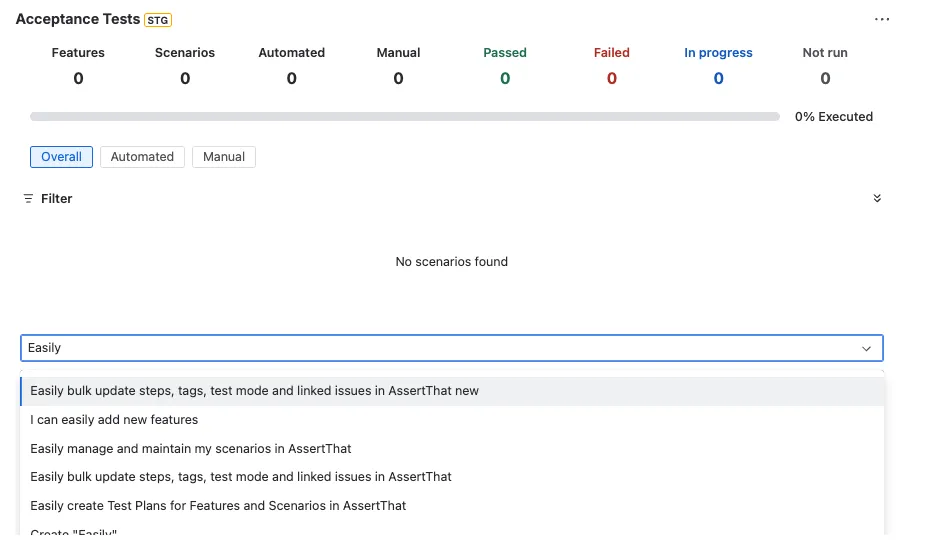The height and width of the screenshot is (559, 926).
Task: Click the Not run label
Action: coord(825,53)
